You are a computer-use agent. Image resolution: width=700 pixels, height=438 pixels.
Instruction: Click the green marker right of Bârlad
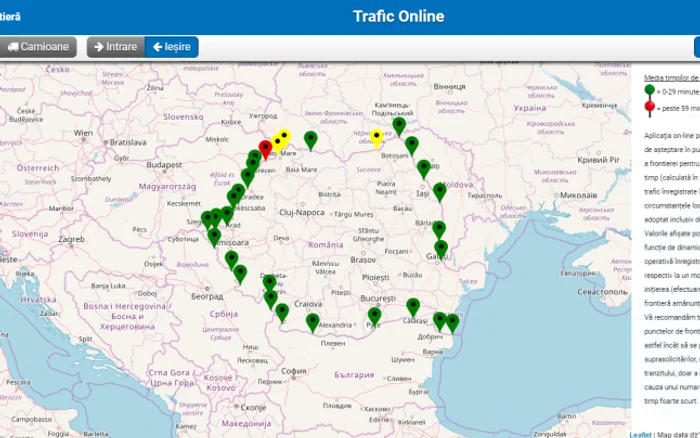[x=439, y=231]
